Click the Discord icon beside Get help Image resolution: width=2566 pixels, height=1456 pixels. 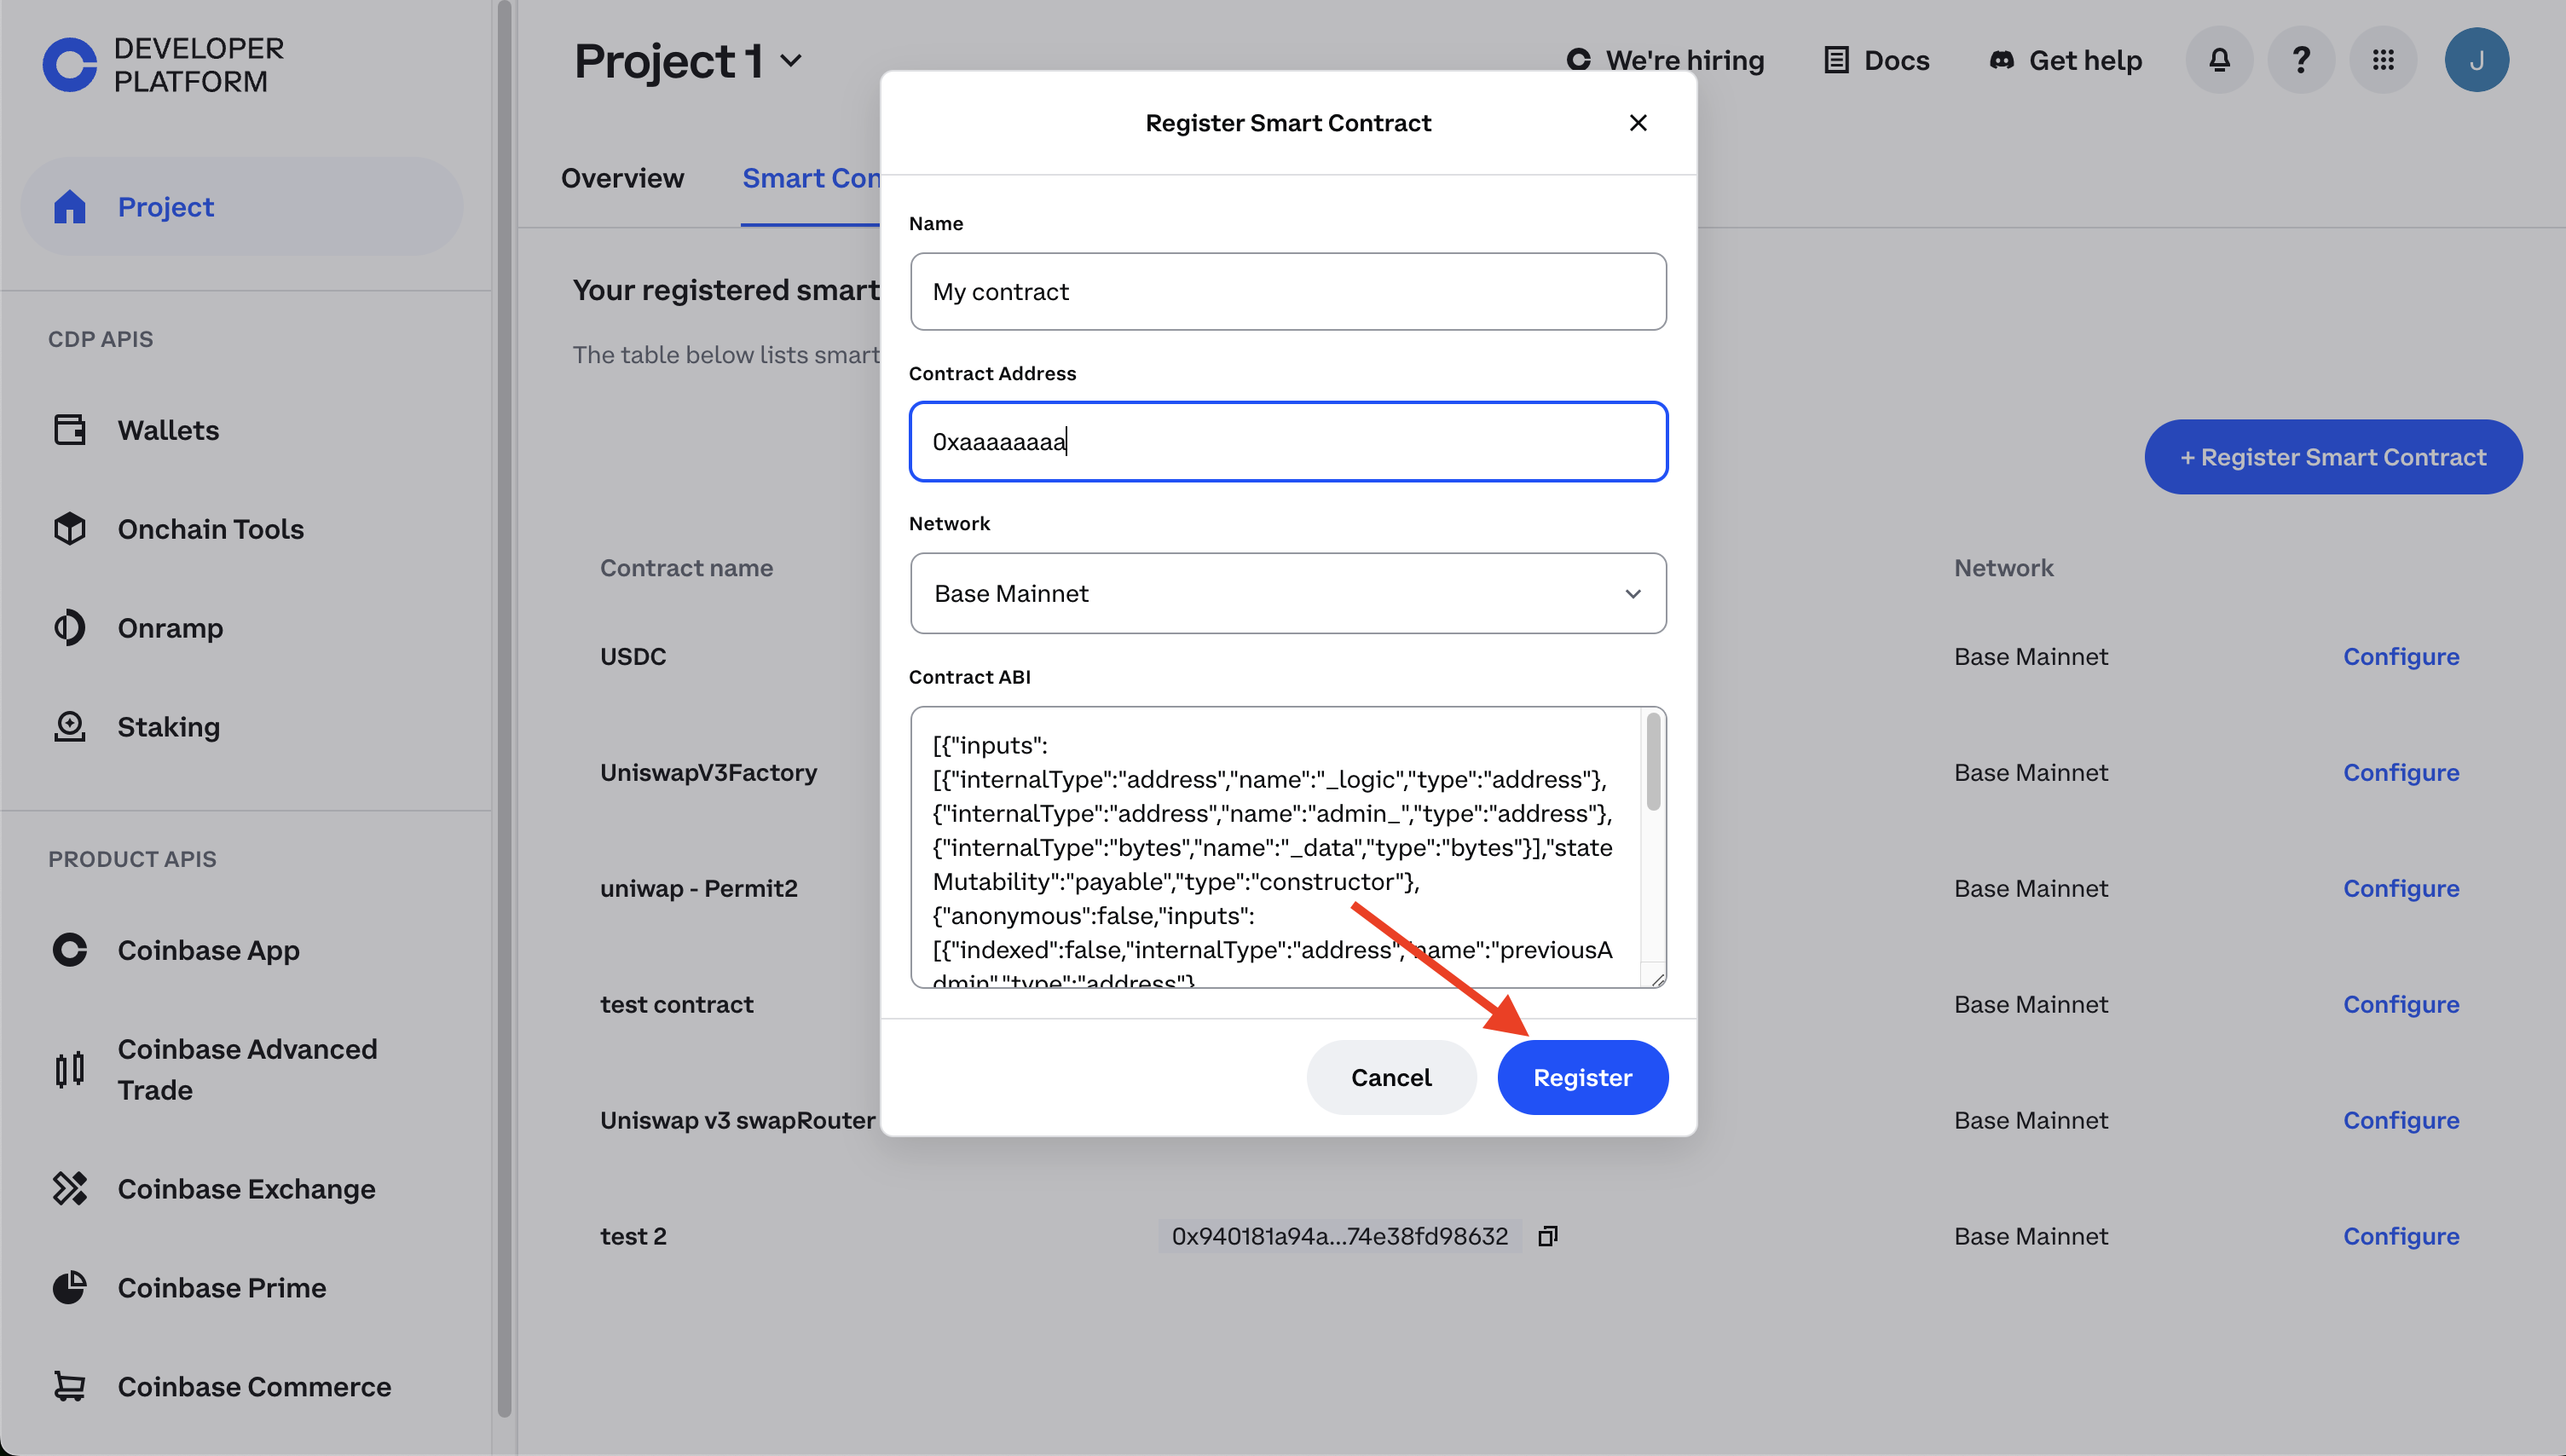click(2001, 60)
